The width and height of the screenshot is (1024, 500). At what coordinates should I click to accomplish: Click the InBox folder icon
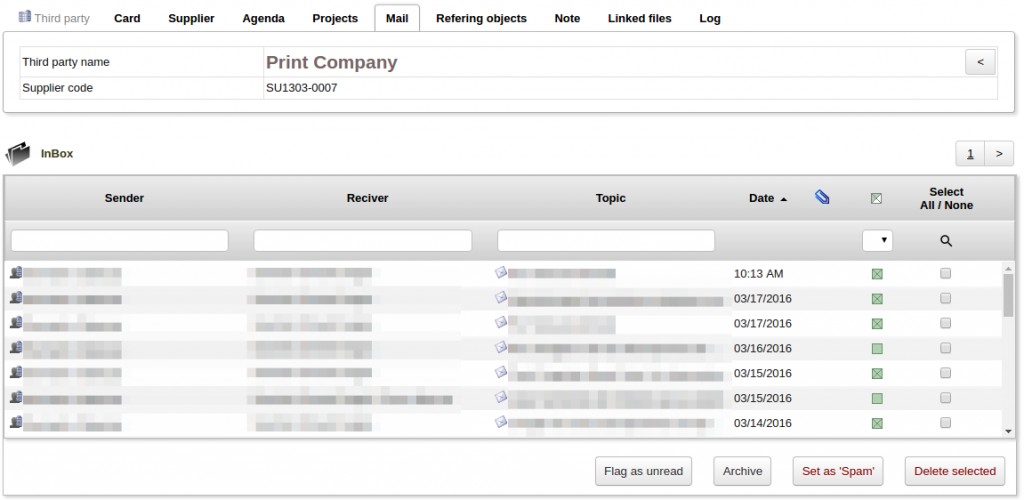19,154
